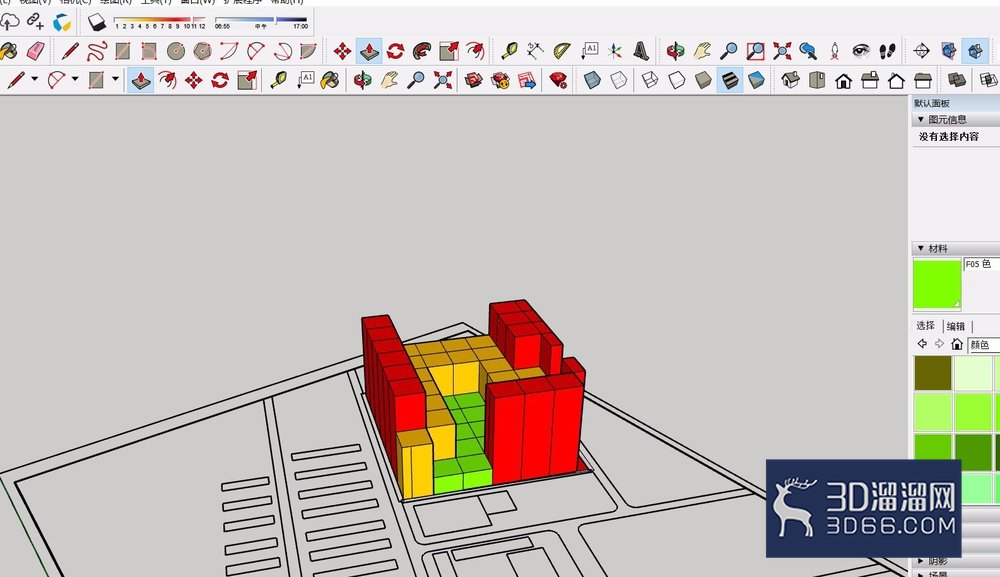The height and width of the screenshot is (577, 1000).
Task: Click the 默认面板 tray title
Action: coord(932,103)
